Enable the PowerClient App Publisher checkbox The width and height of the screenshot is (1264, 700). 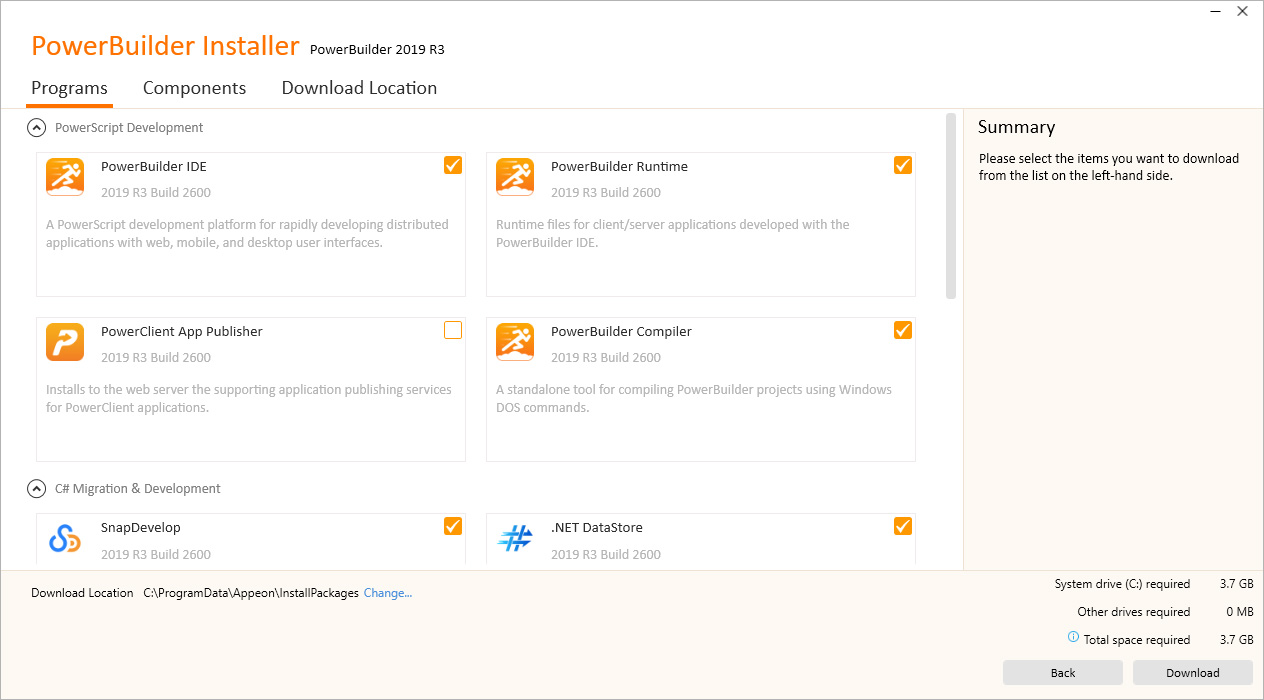coord(453,330)
